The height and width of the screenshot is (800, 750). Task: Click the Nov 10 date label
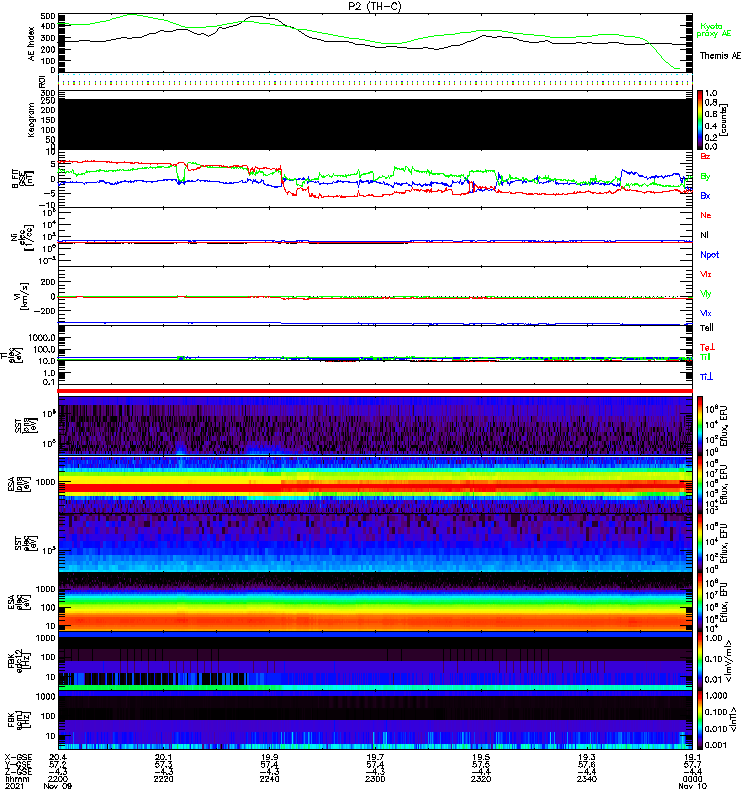[692, 786]
